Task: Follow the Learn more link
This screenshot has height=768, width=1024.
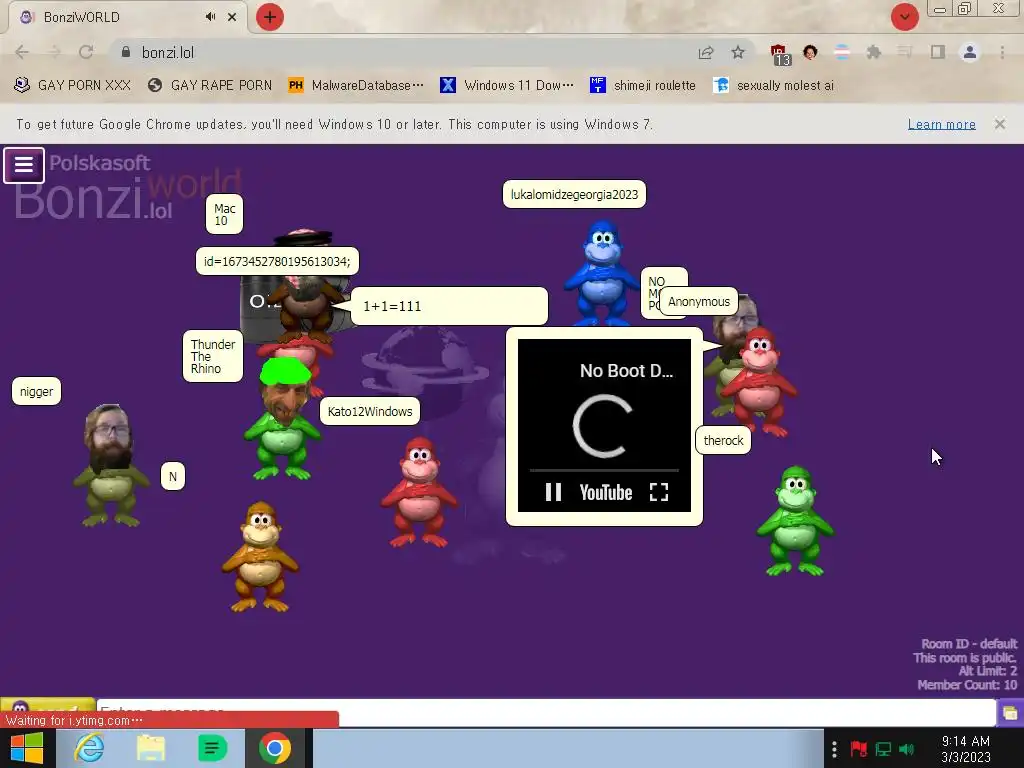Action: tap(941, 124)
